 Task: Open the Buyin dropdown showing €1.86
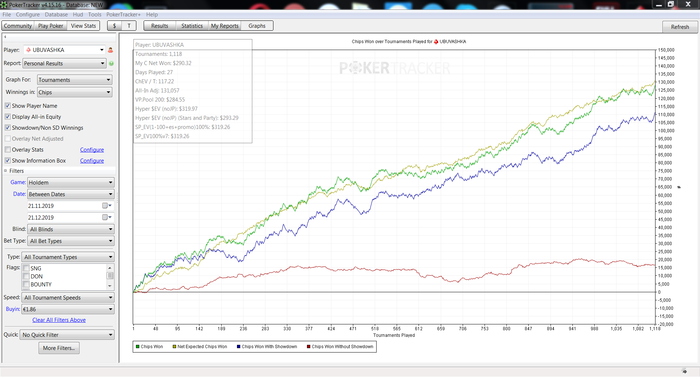click(68, 309)
